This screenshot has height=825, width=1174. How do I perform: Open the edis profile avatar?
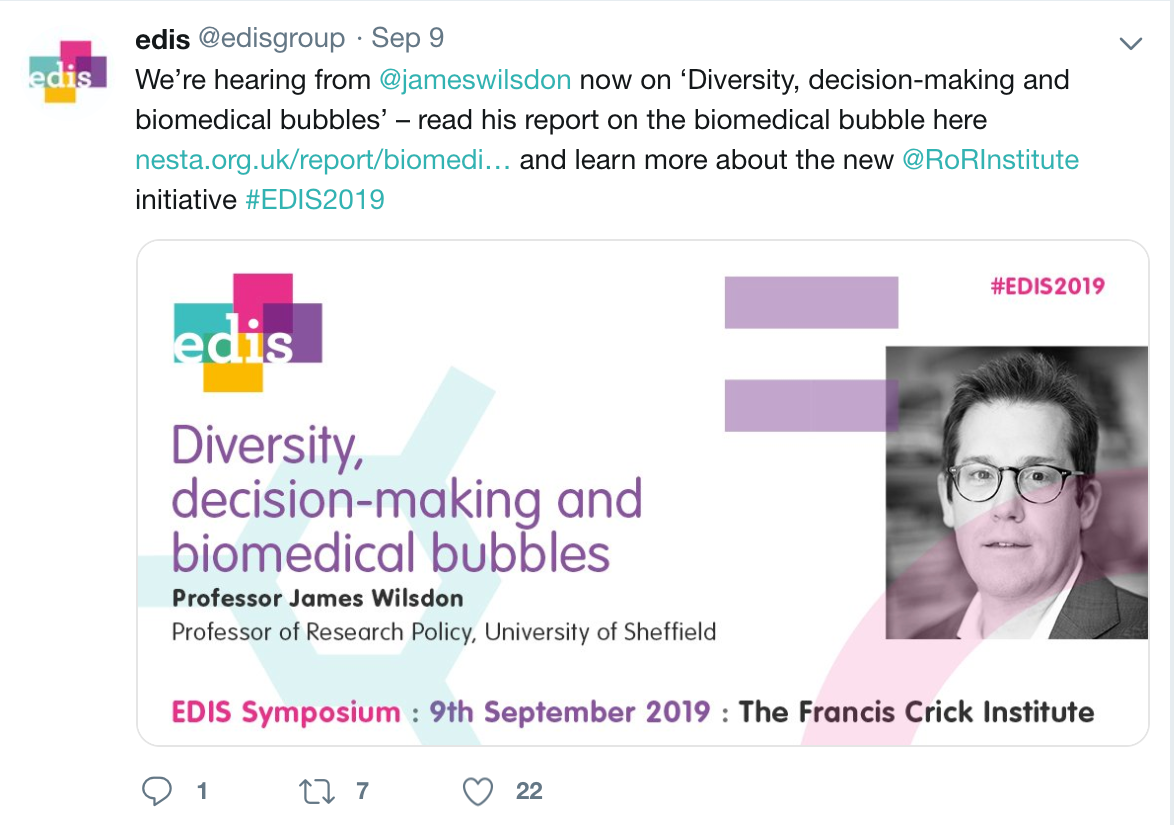click(67, 72)
